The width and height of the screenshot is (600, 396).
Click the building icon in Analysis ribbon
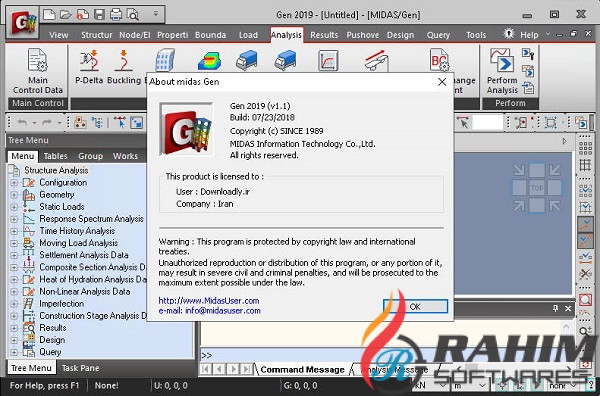[x=165, y=60]
